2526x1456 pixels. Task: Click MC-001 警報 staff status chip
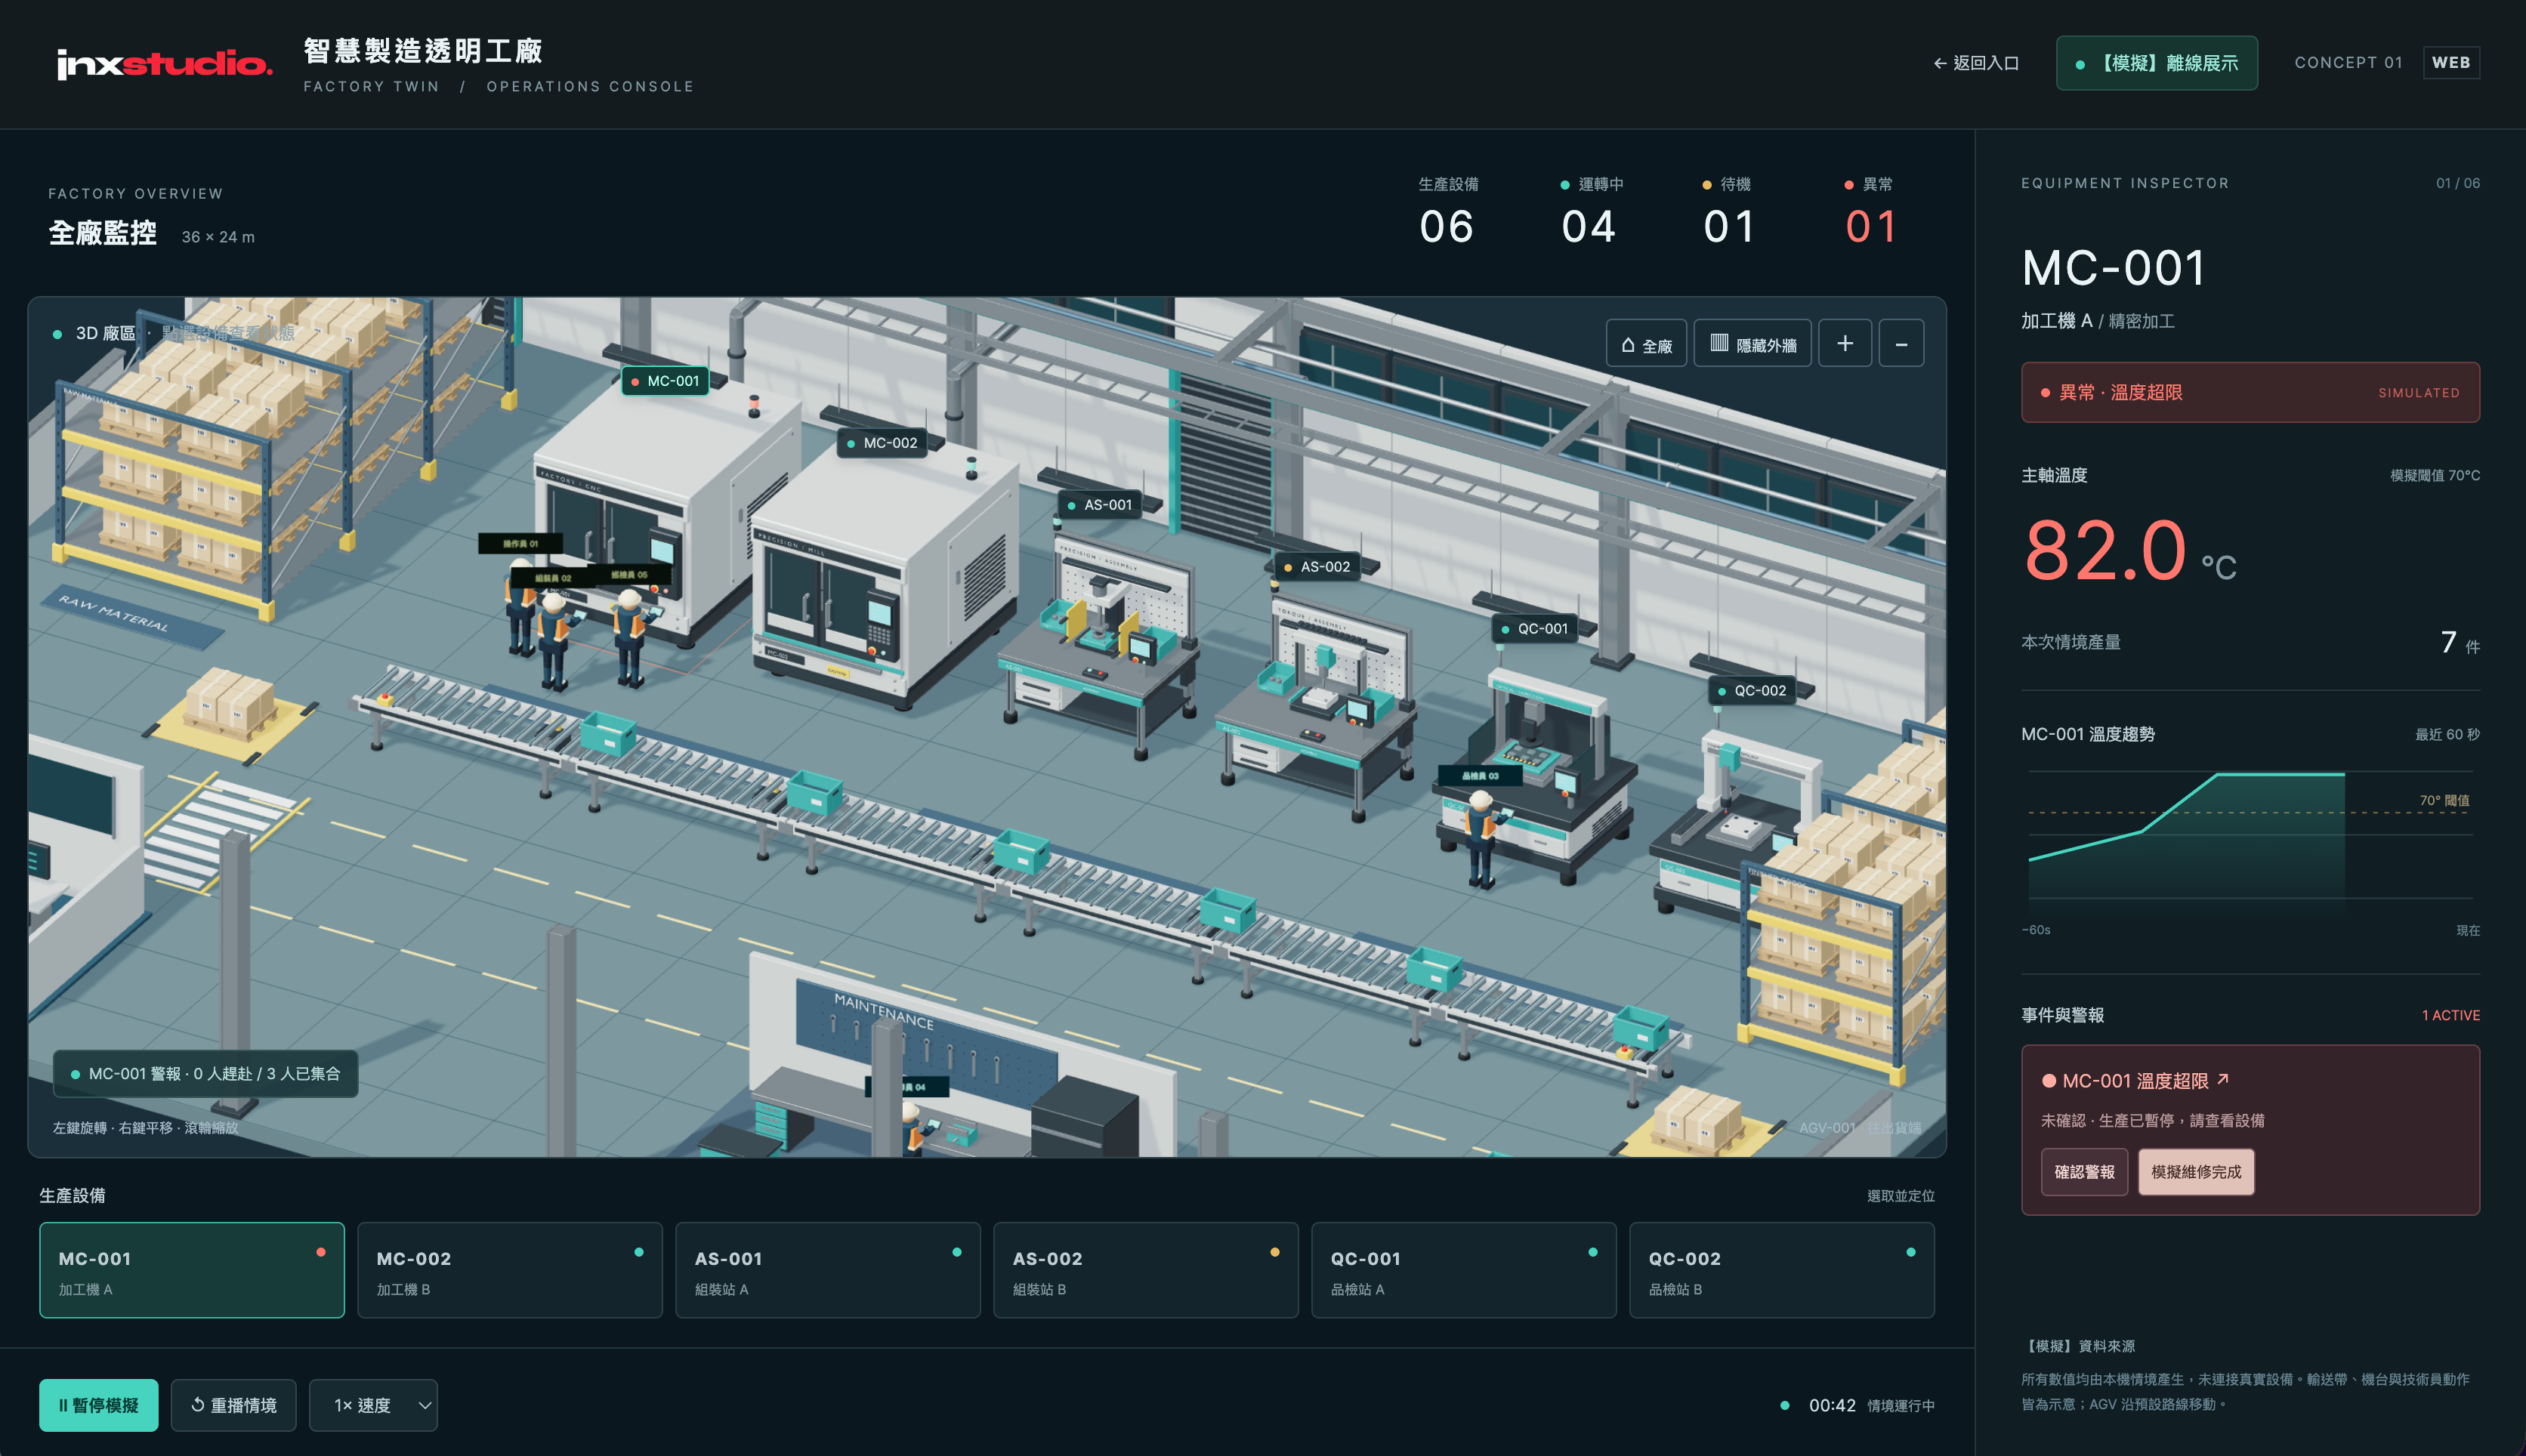click(206, 1074)
